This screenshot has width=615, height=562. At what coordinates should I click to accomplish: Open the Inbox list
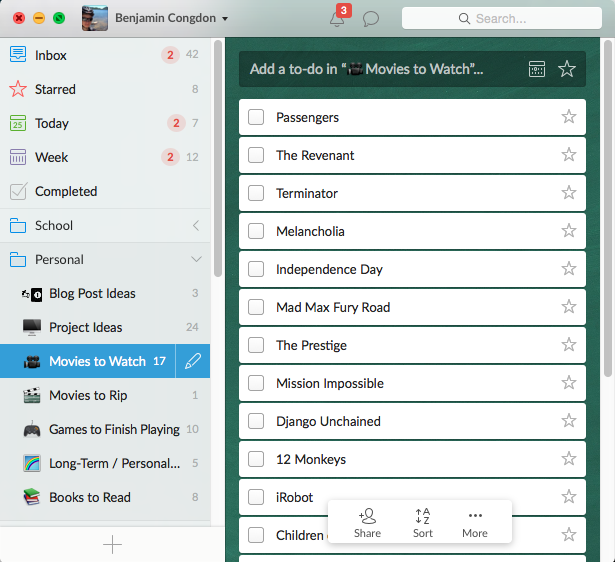click(x=105, y=55)
